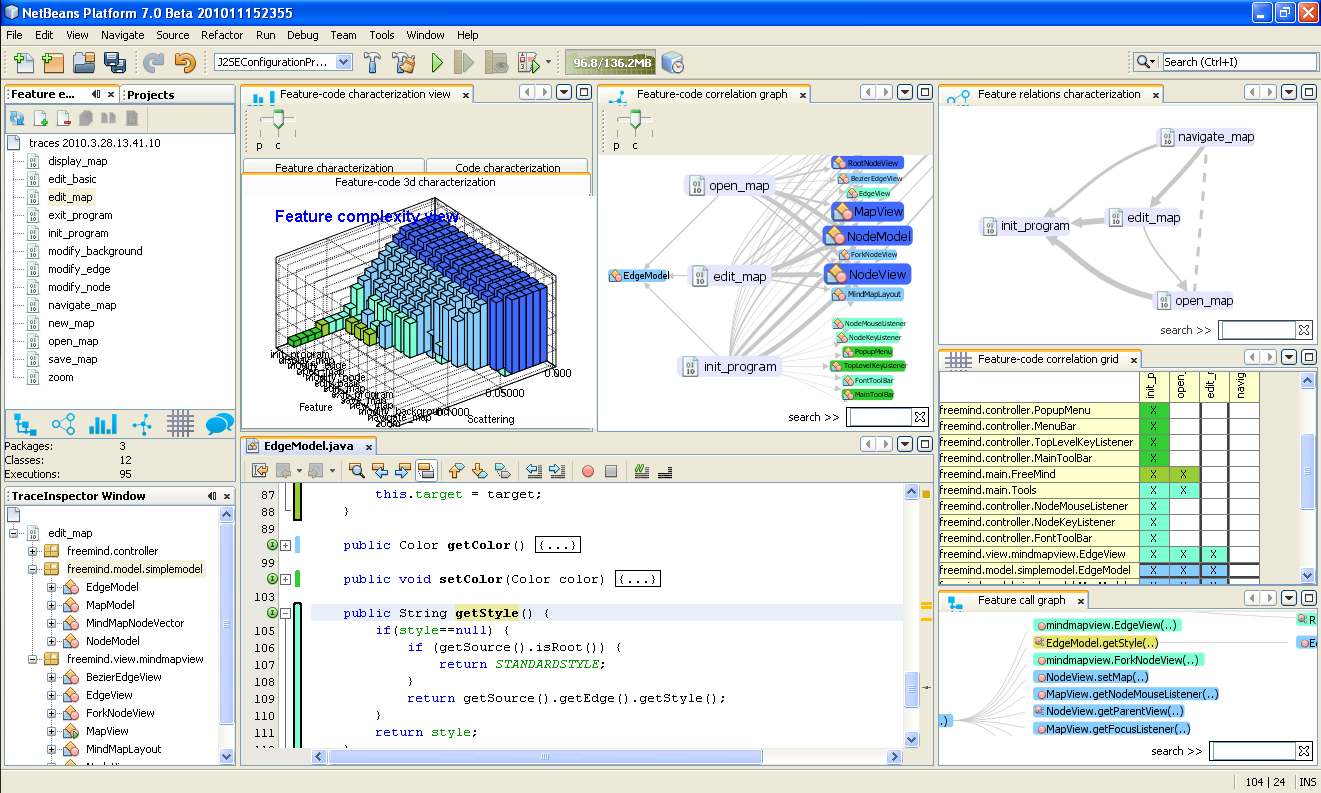The image size is (1321, 793).
Task: Click the red record macro circle icon
Action: 587,470
